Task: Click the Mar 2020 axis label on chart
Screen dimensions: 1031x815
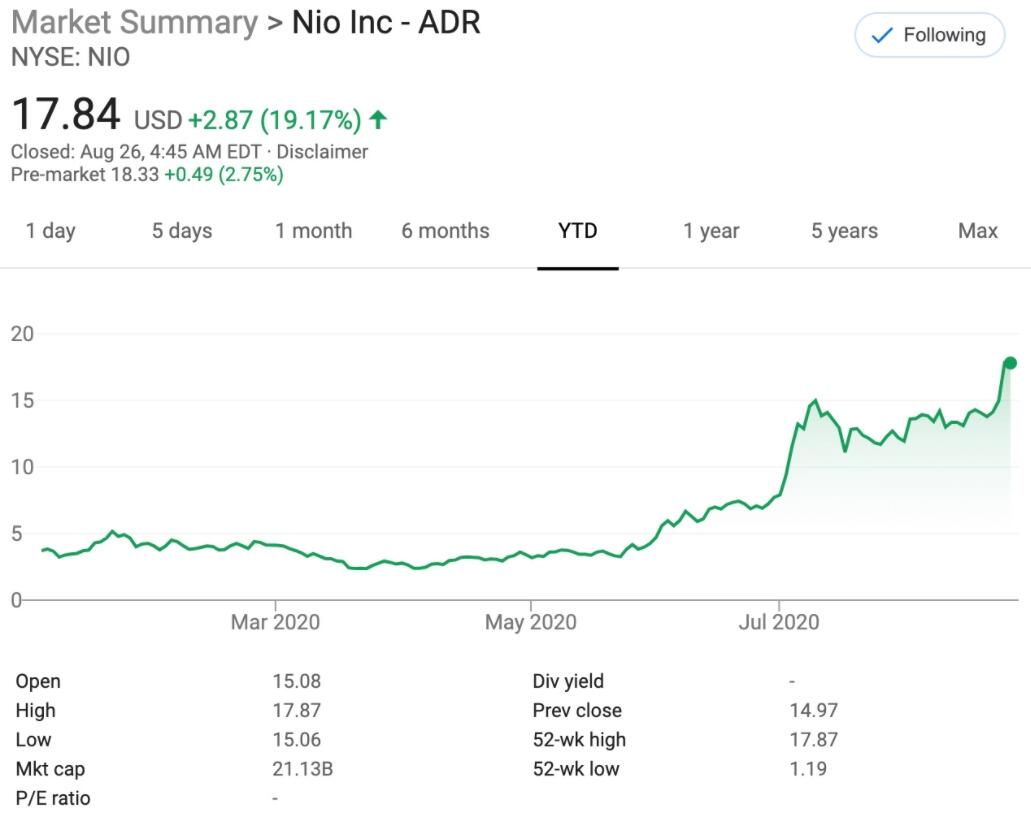Action: [x=274, y=621]
